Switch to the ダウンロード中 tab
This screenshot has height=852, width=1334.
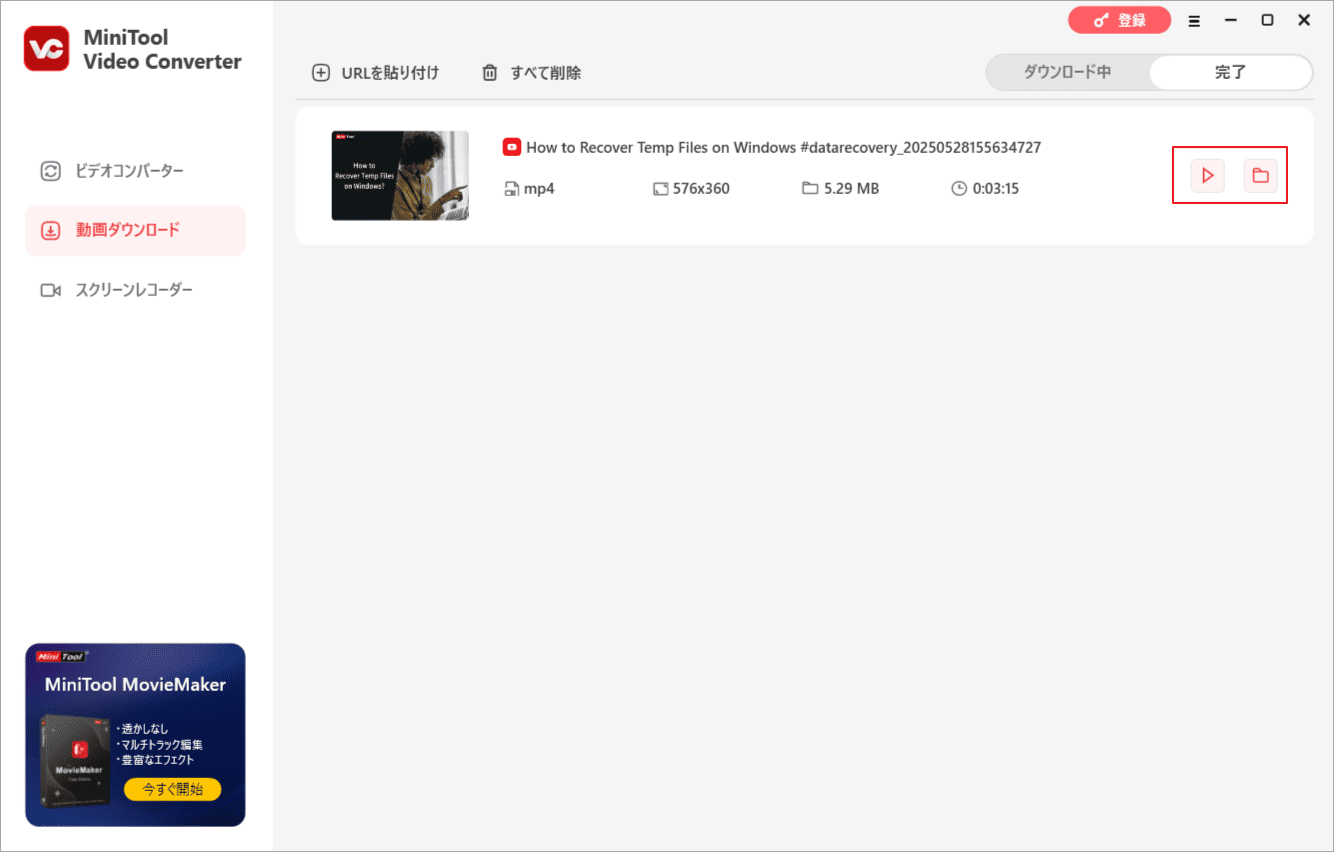[x=1067, y=73]
